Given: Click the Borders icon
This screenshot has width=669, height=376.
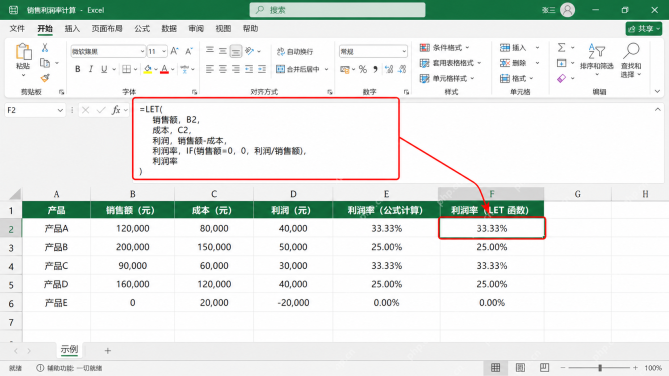Looking at the screenshot, I should [126, 69].
